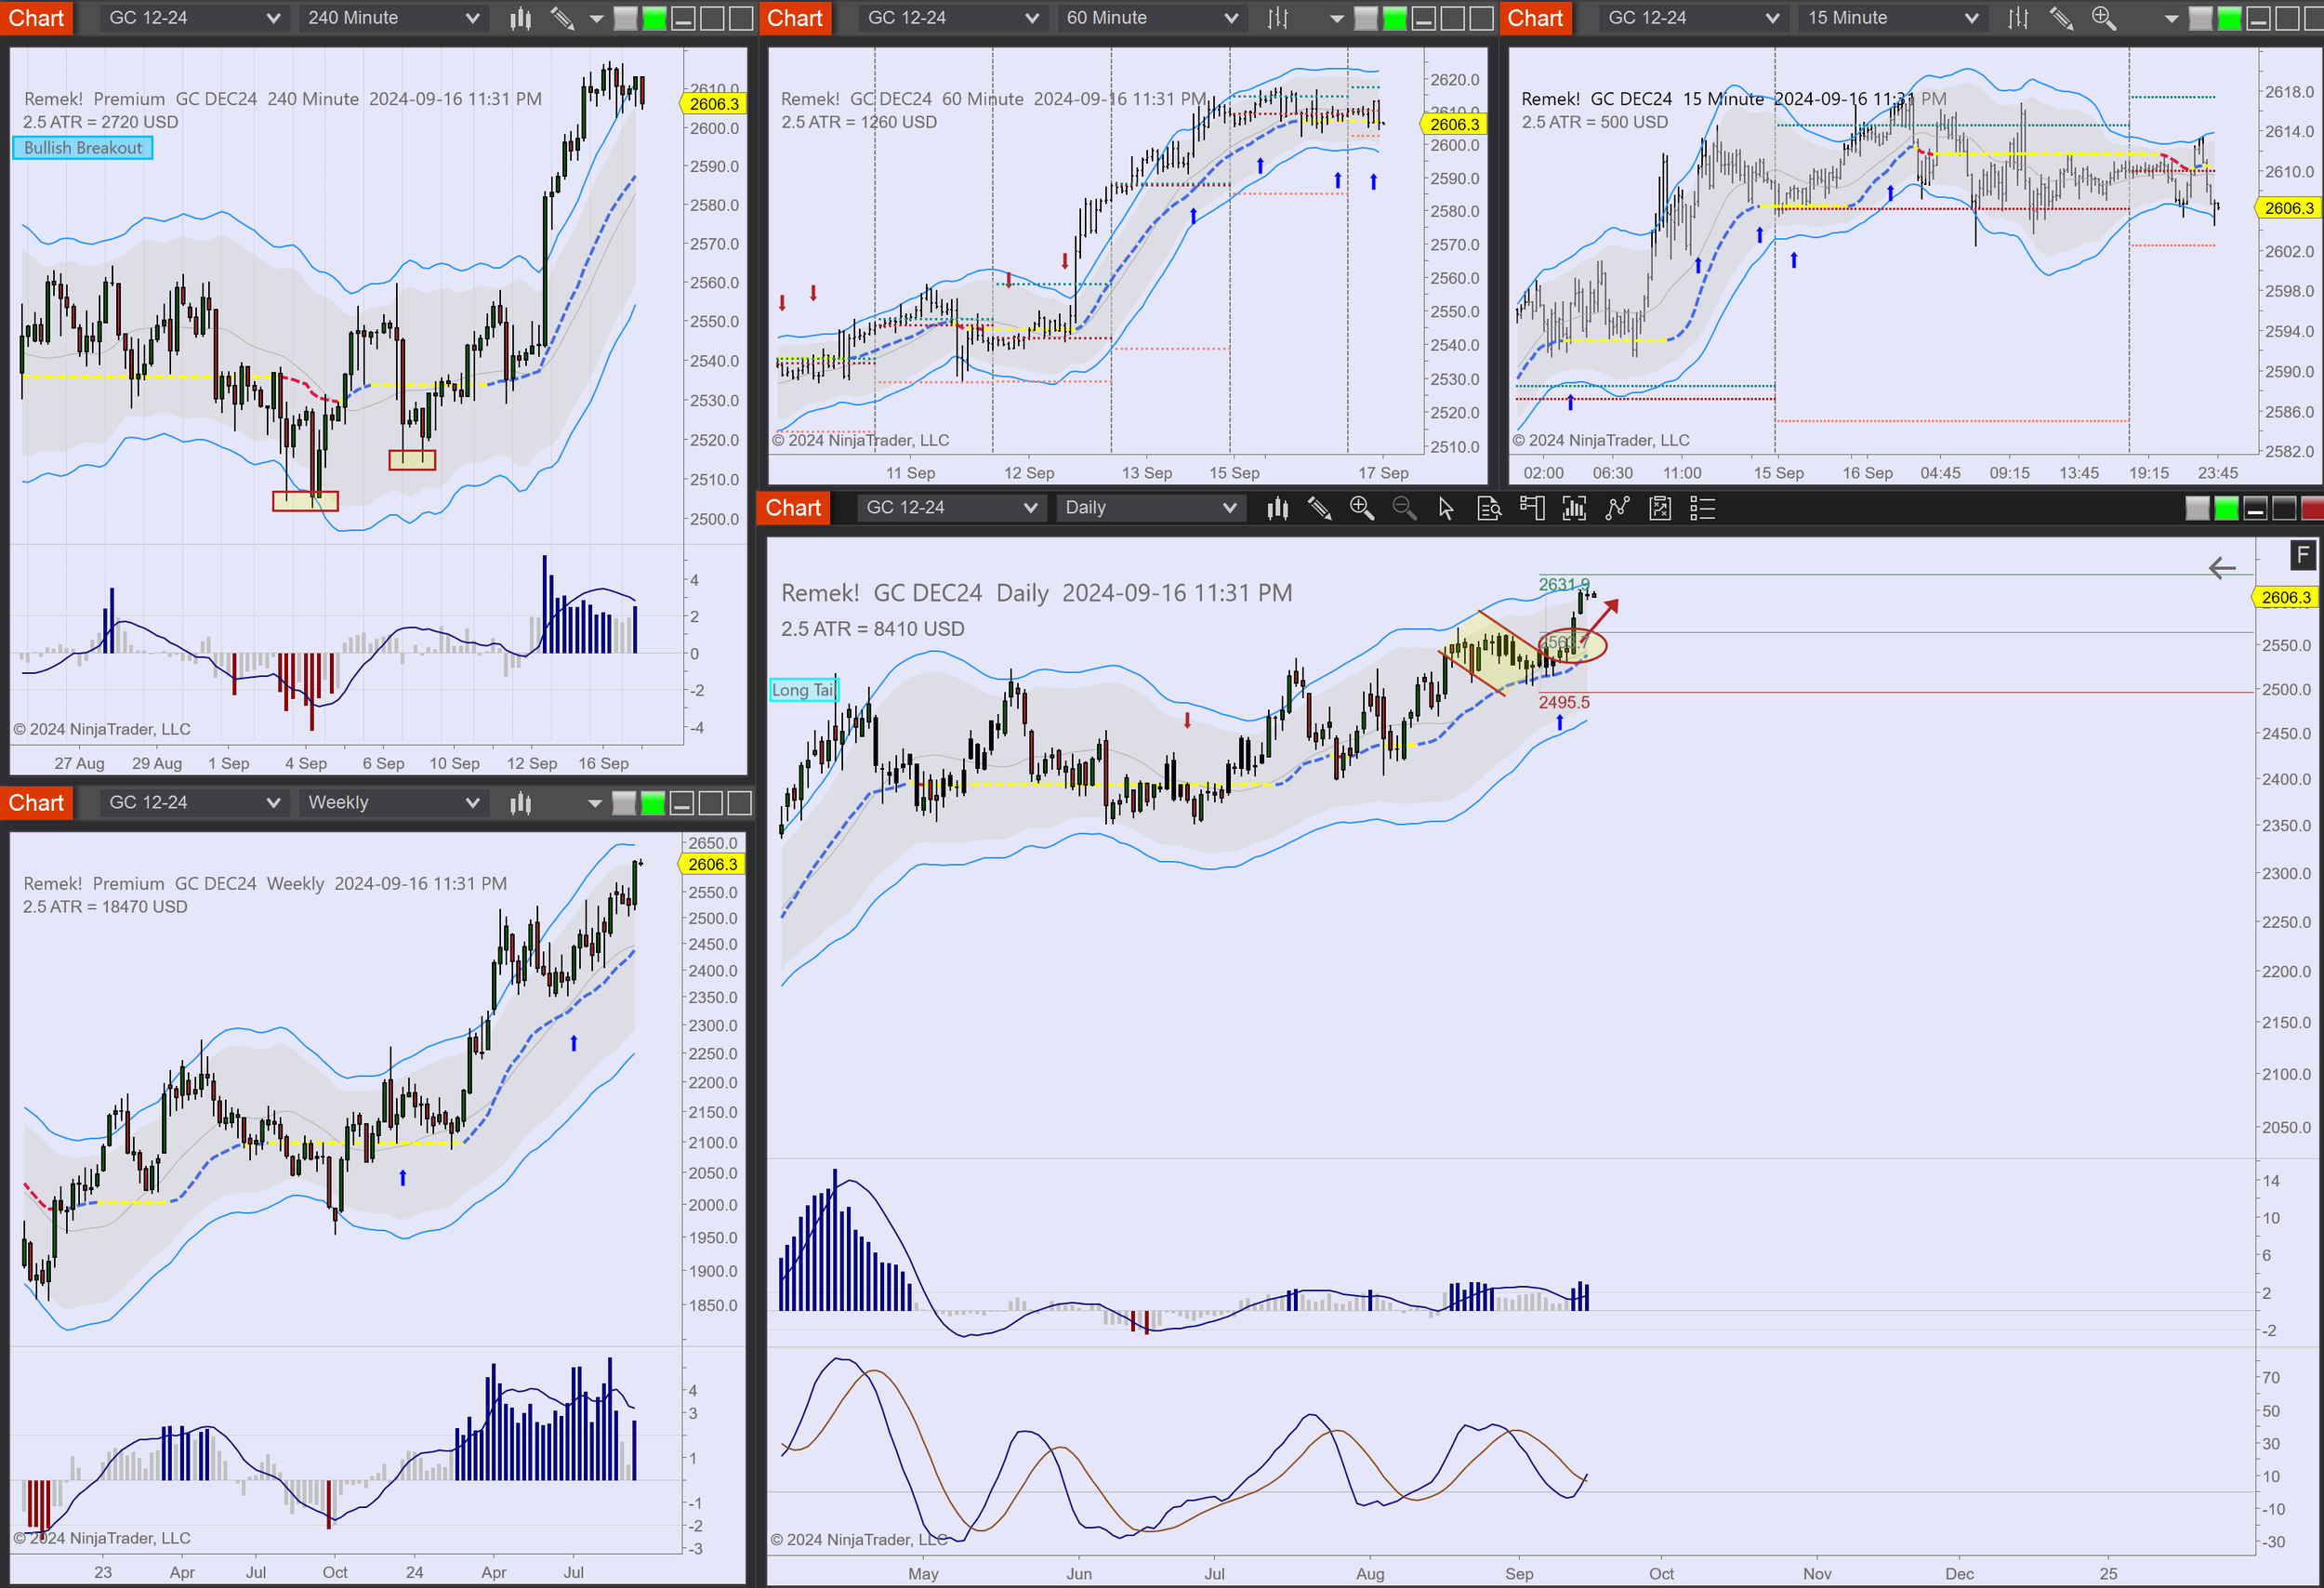Click Chart tab of 240 Minute window
2324x1588 pixels.
coord(36,18)
